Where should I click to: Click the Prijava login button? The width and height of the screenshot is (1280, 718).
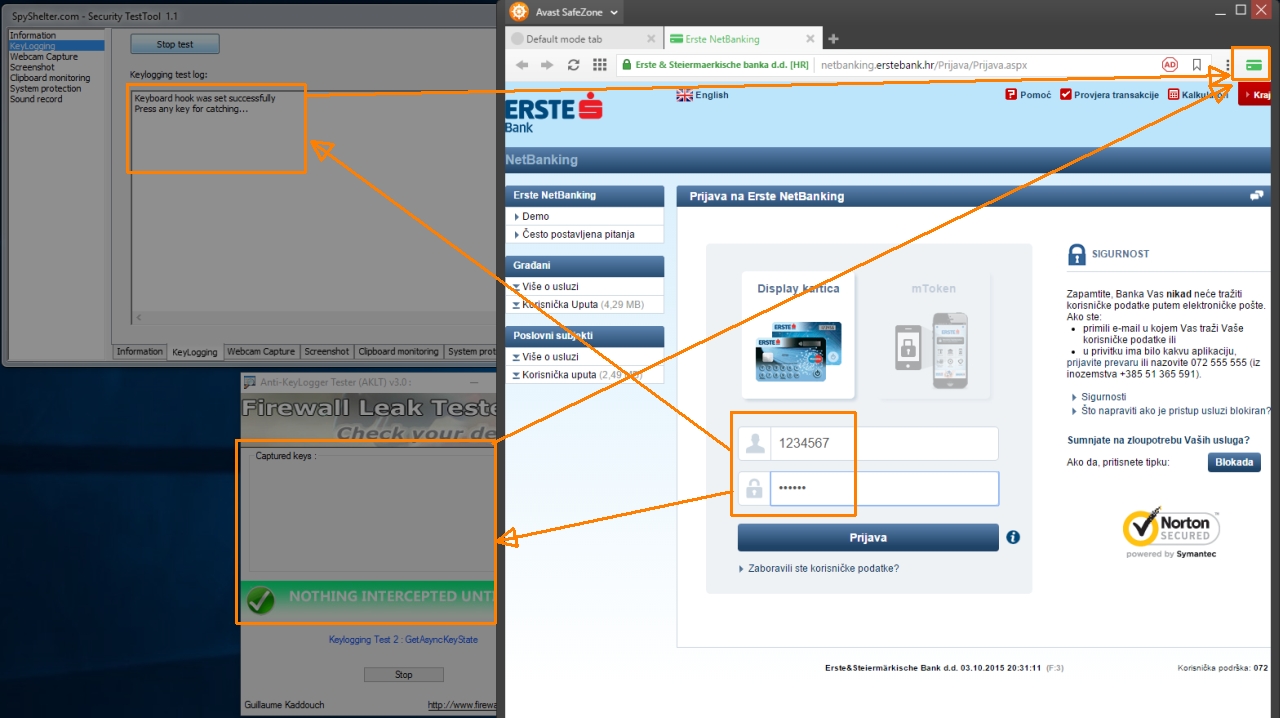coord(868,537)
